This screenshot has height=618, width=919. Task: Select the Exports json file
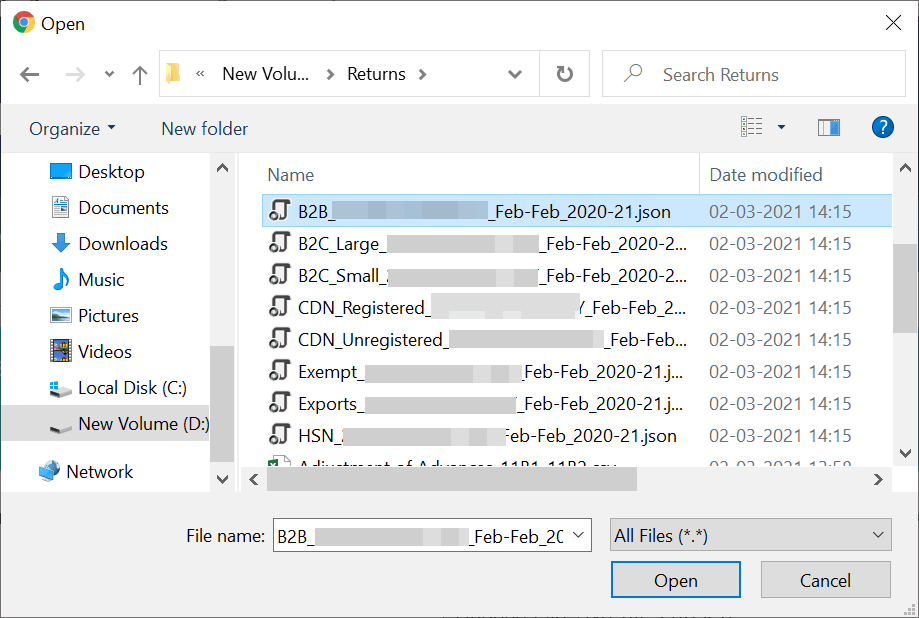point(577,403)
